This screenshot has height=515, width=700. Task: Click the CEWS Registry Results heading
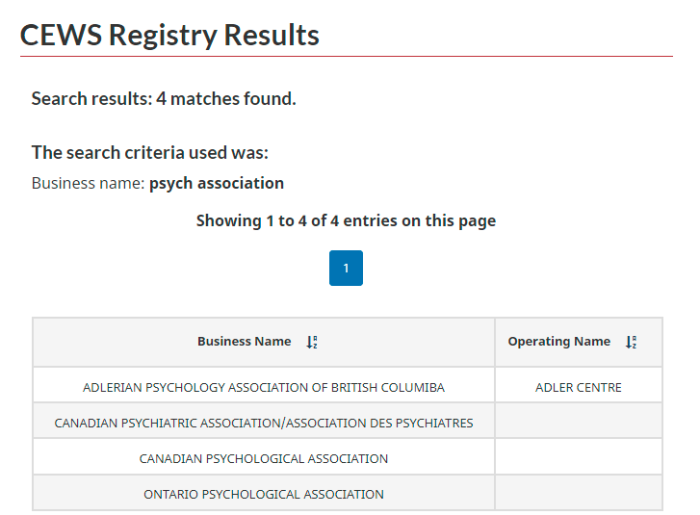tap(170, 35)
